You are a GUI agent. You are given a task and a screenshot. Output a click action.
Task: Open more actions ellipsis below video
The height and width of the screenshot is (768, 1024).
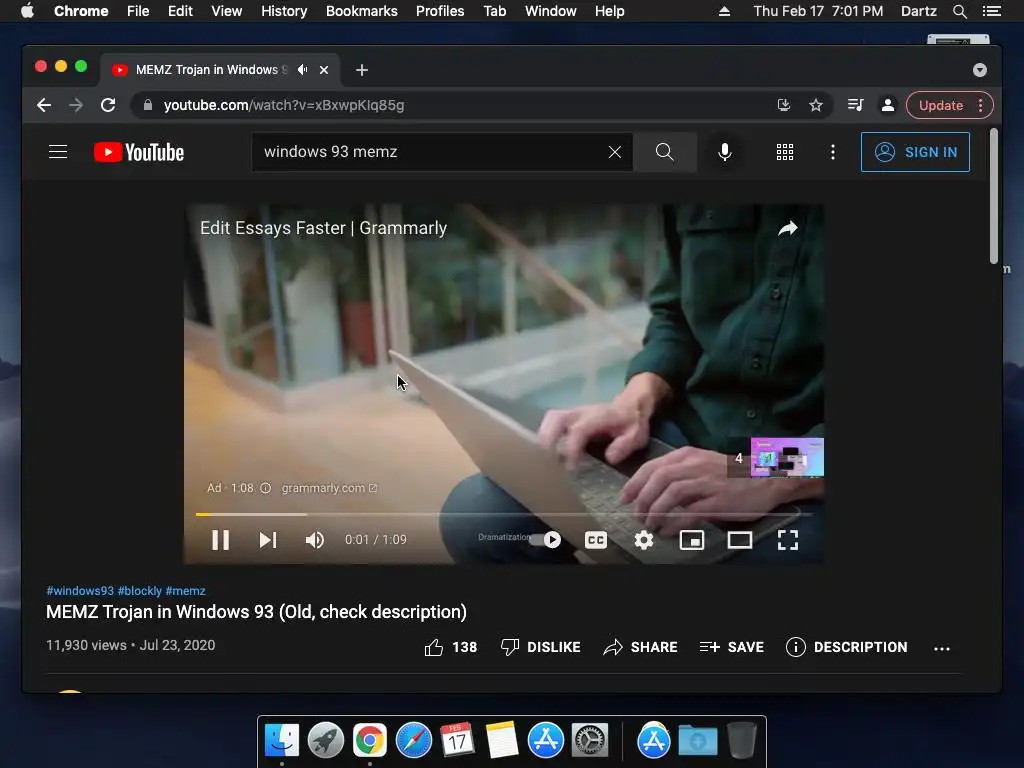click(942, 648)
